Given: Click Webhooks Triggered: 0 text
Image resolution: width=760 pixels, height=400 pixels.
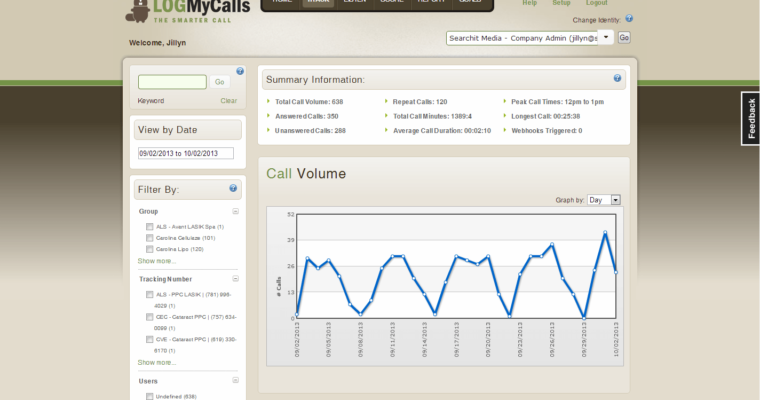Looking at the screenshot, I should [x=547, y=131].
